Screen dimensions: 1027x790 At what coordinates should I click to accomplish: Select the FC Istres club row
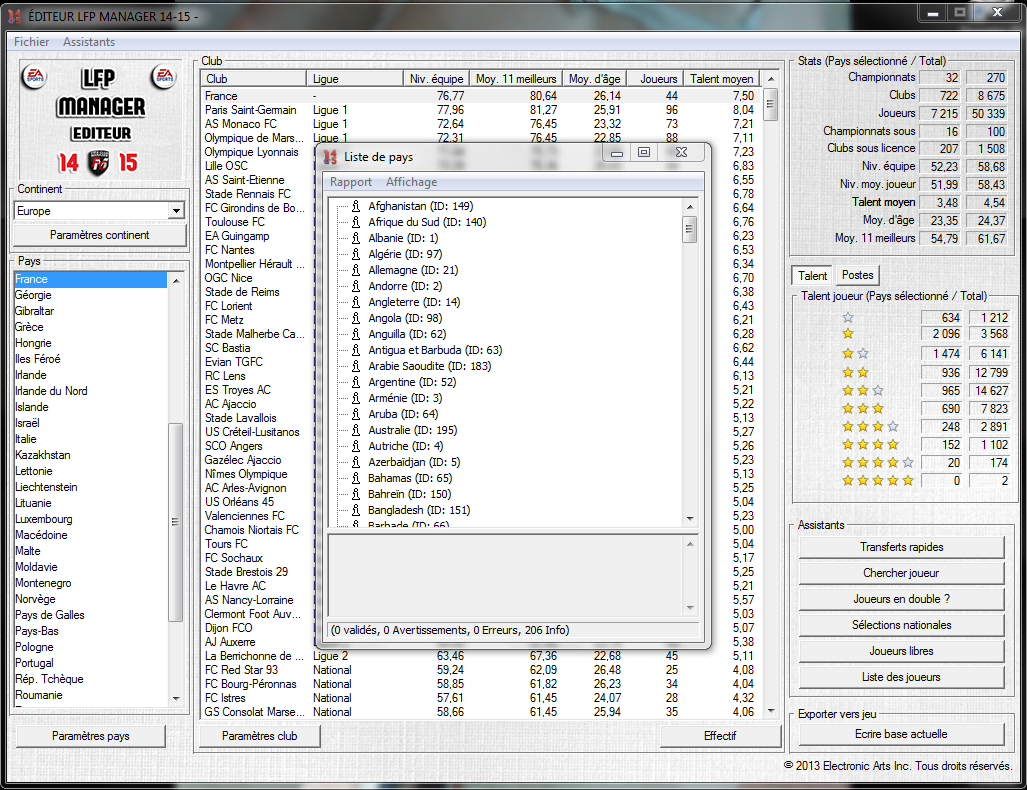point(481,698)
